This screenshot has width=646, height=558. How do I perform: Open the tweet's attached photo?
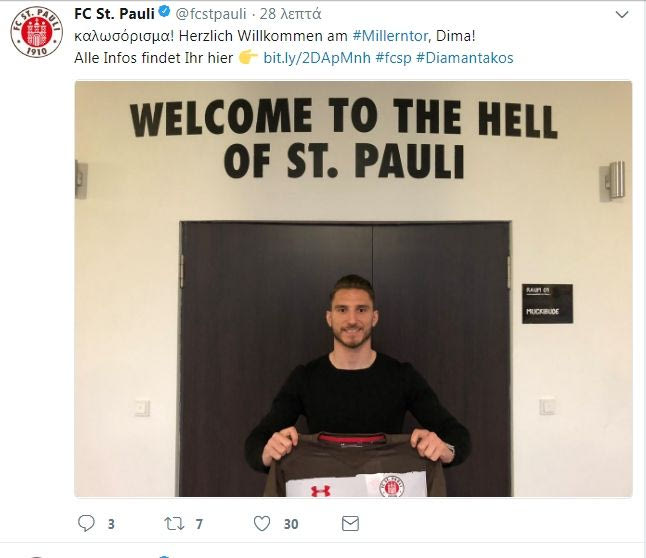[353, 288]
